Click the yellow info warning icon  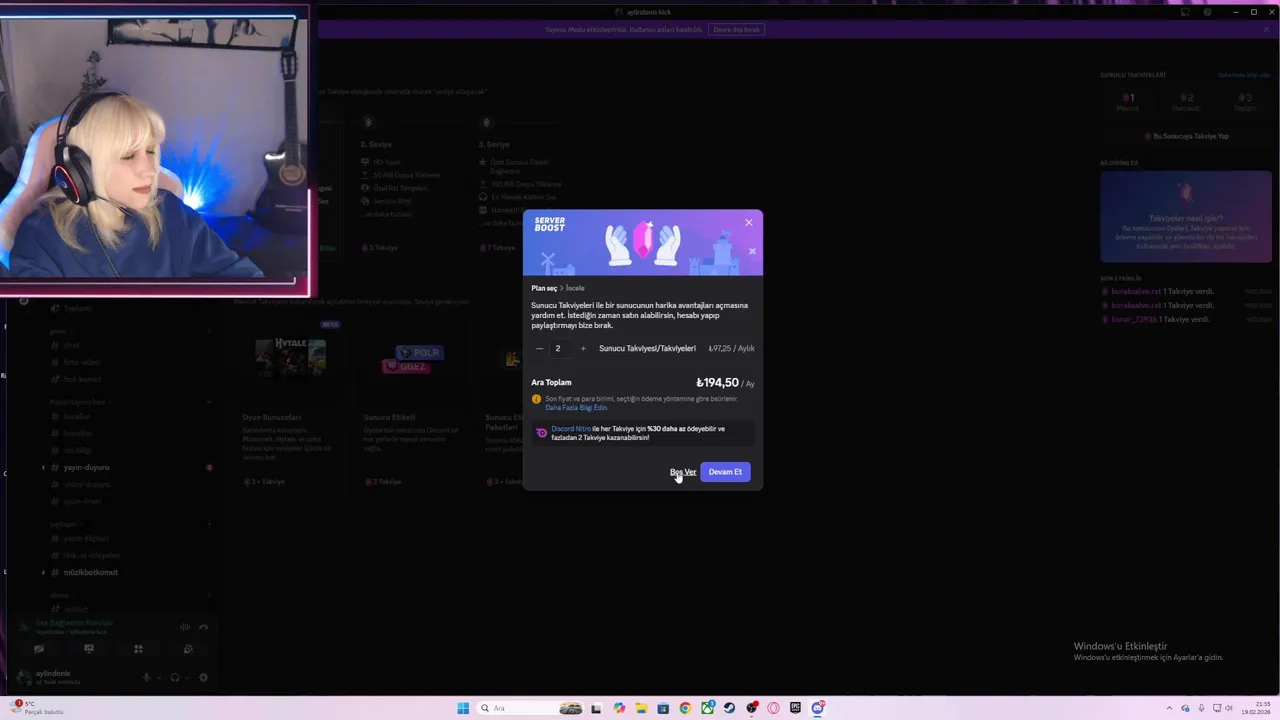click(x=537, y=399)
